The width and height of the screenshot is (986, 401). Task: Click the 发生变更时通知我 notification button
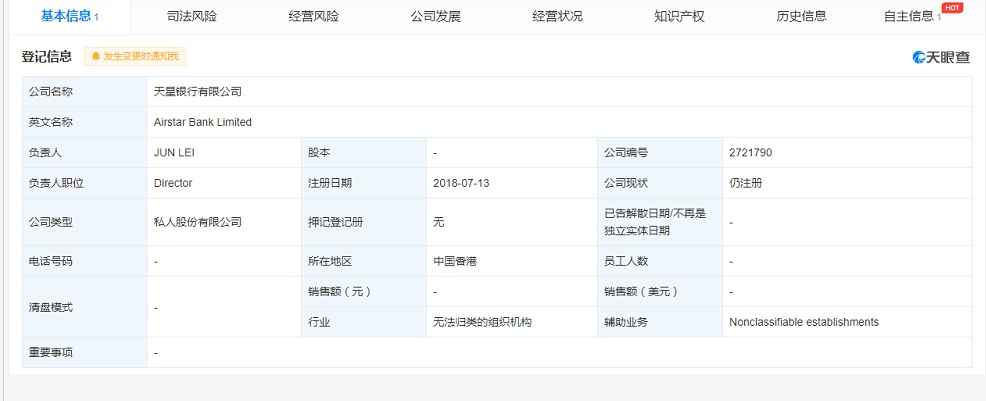click(135, 57)
